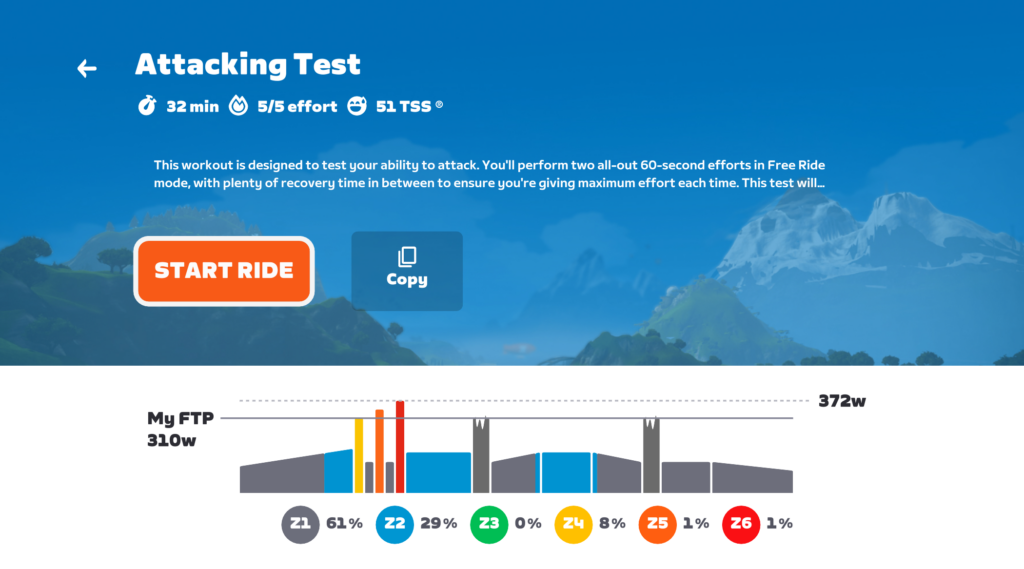The height and width of the screenshot is (569, 1024).
Task: Click the copy pages icon
Action: click(407, 257)
